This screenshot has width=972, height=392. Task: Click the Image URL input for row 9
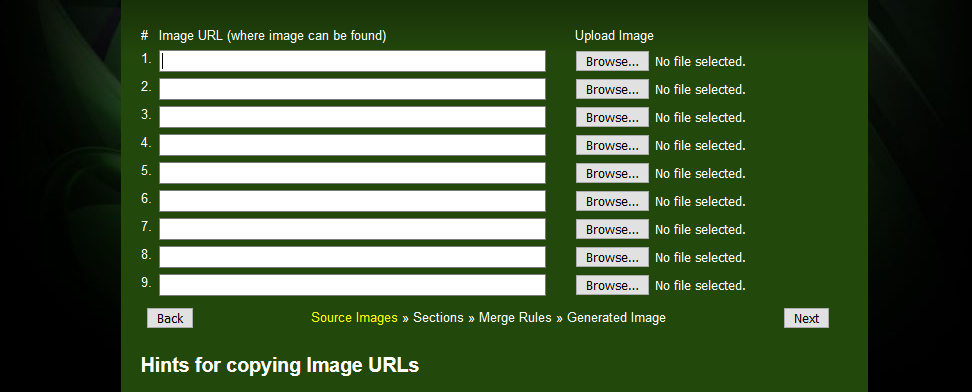coord(352,285)
